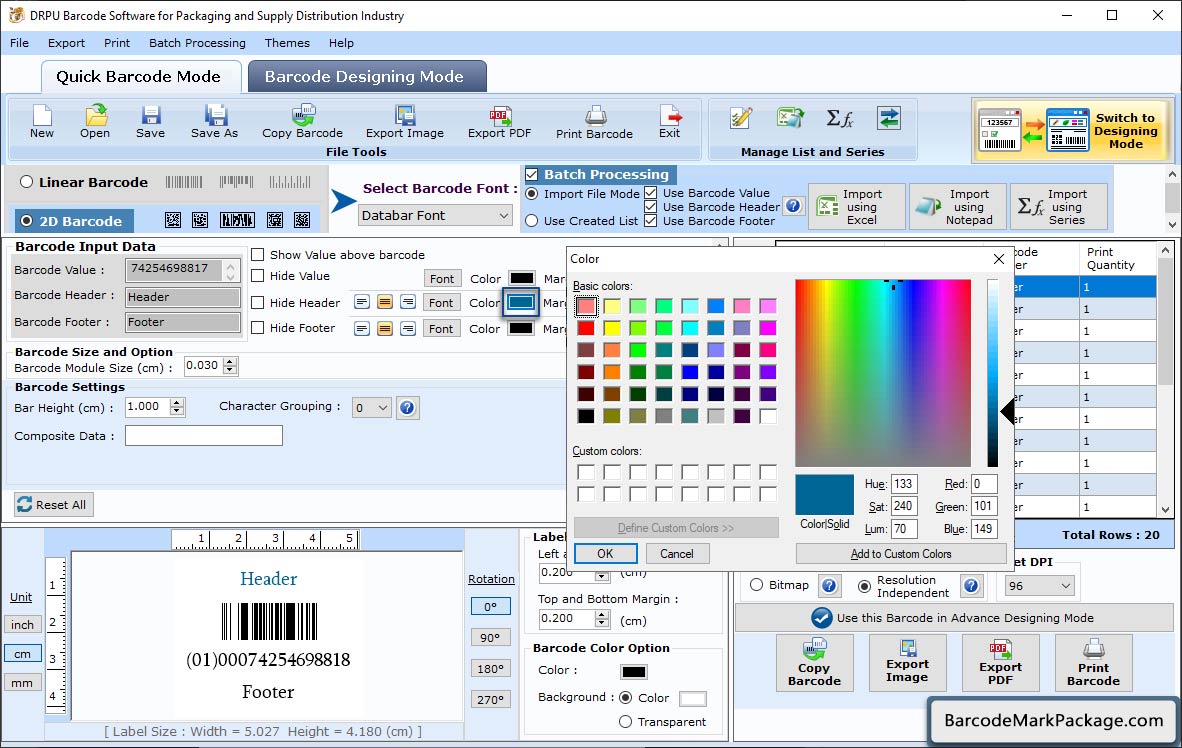The image size is (1182, 748).
Task: Adjust the Bar Height stepper
Action: click(x=176, y=407)
